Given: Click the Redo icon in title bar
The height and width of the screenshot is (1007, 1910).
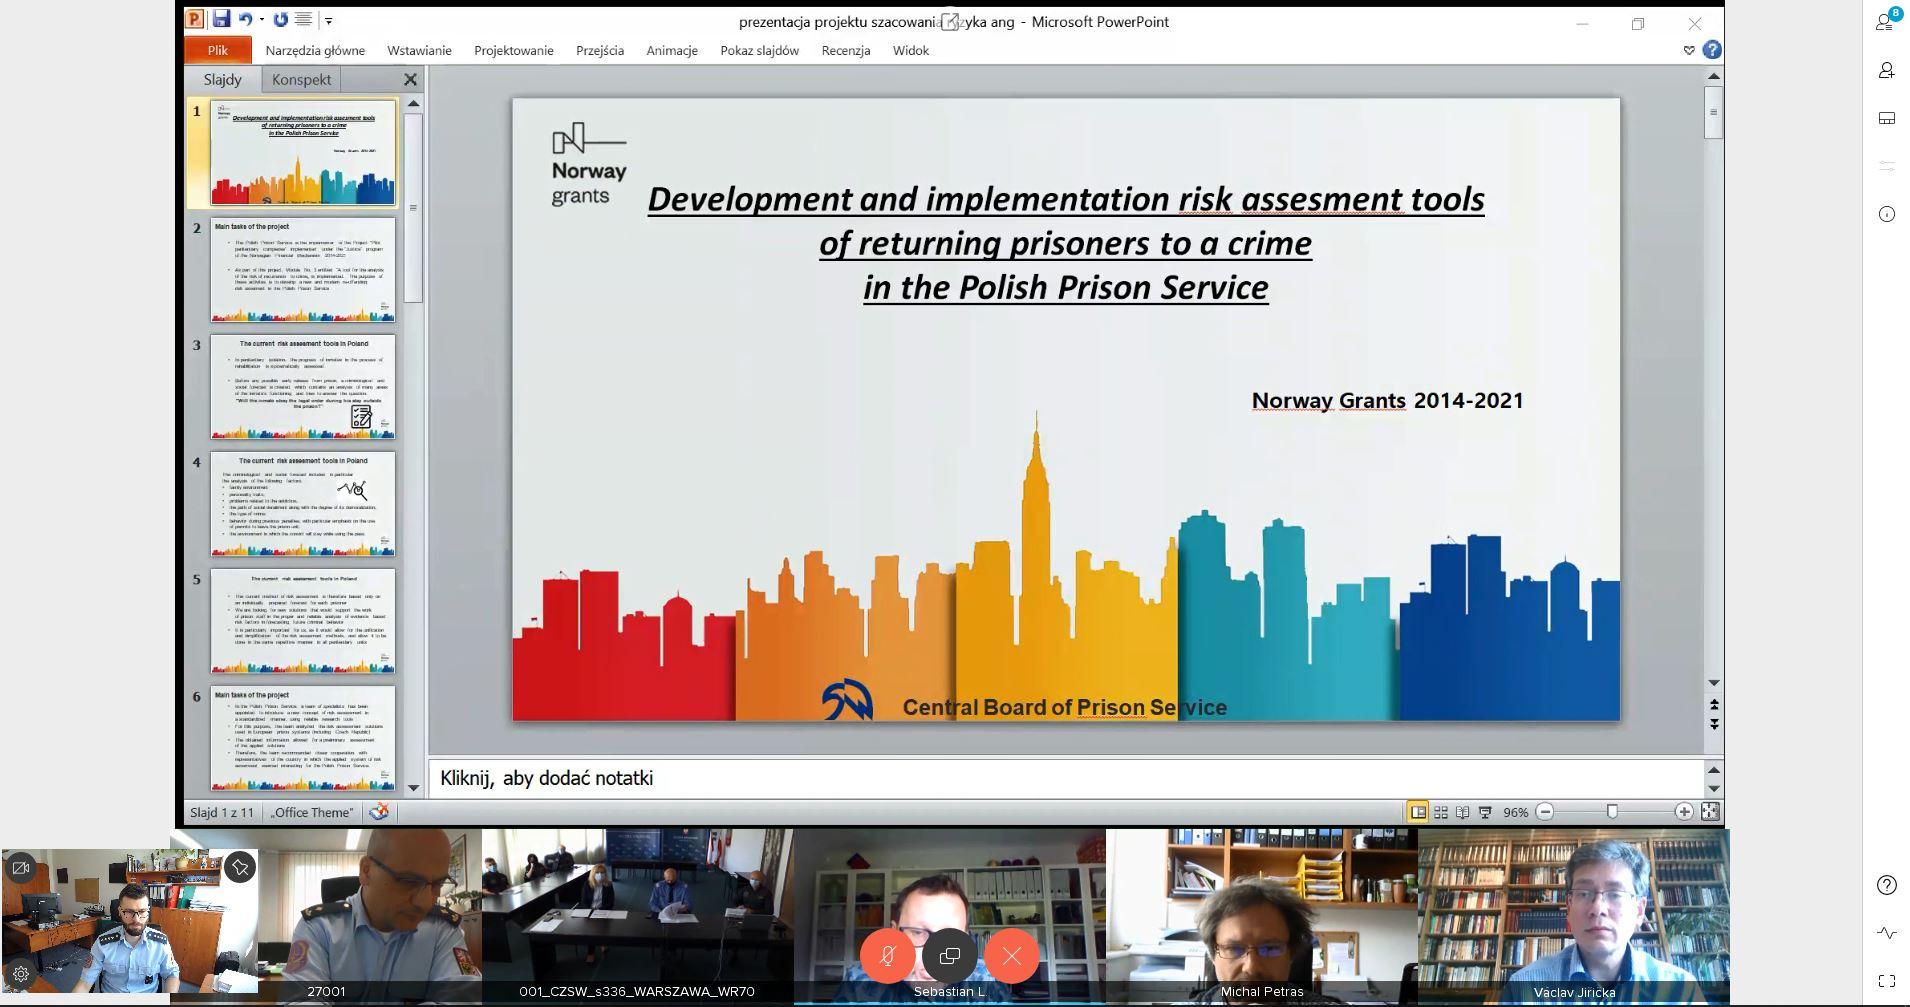Looking at the screenshot, I should [281, 19].
